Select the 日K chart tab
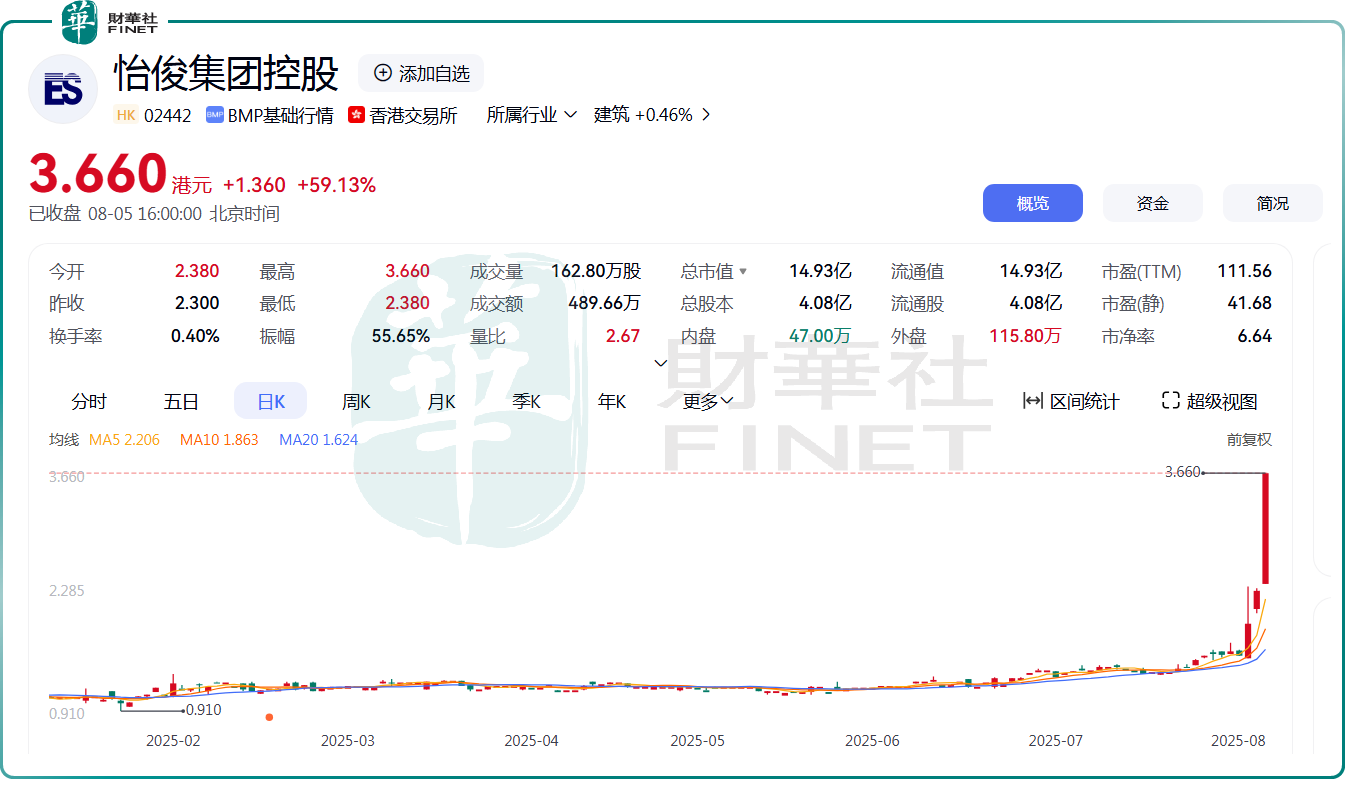 (x=271, y=401)
